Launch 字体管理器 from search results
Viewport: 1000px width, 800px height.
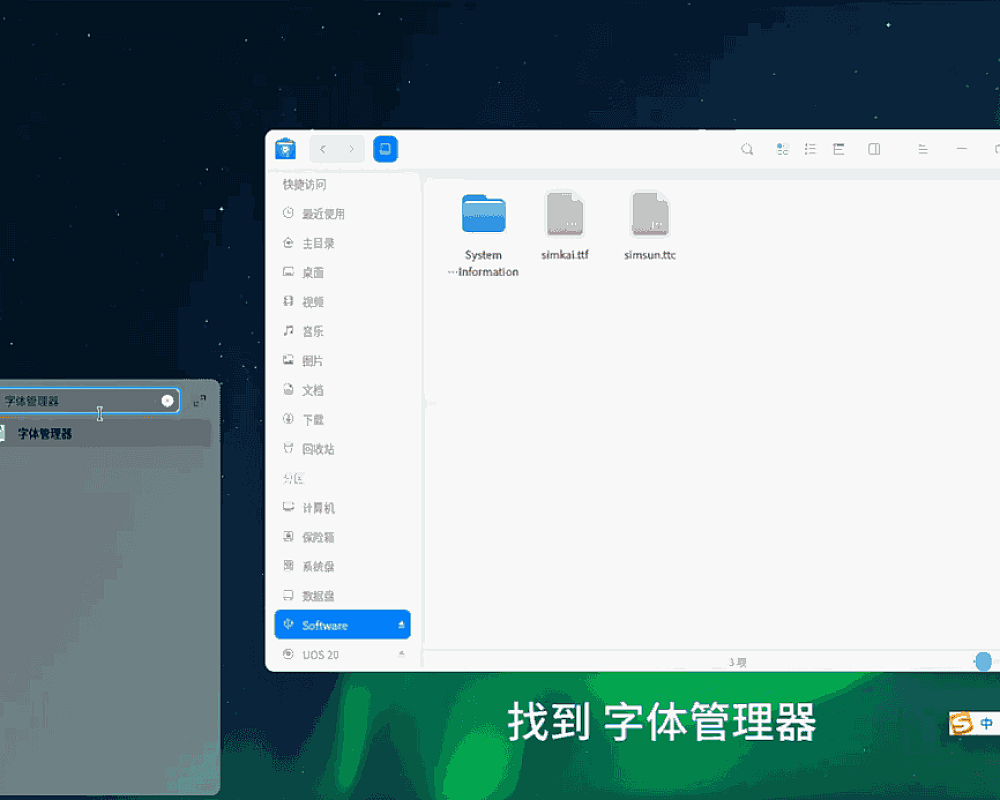pyautogui.click(x=45, y=434)
